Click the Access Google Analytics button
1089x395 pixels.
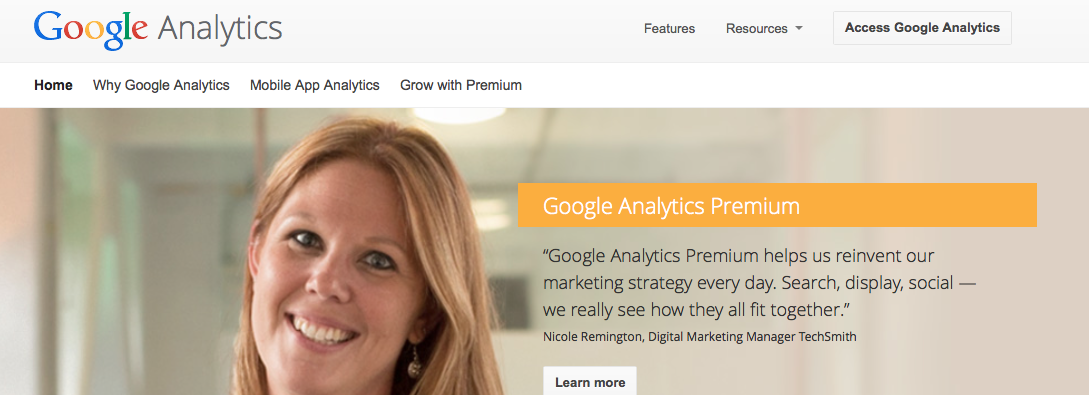[x=922, y=28]
